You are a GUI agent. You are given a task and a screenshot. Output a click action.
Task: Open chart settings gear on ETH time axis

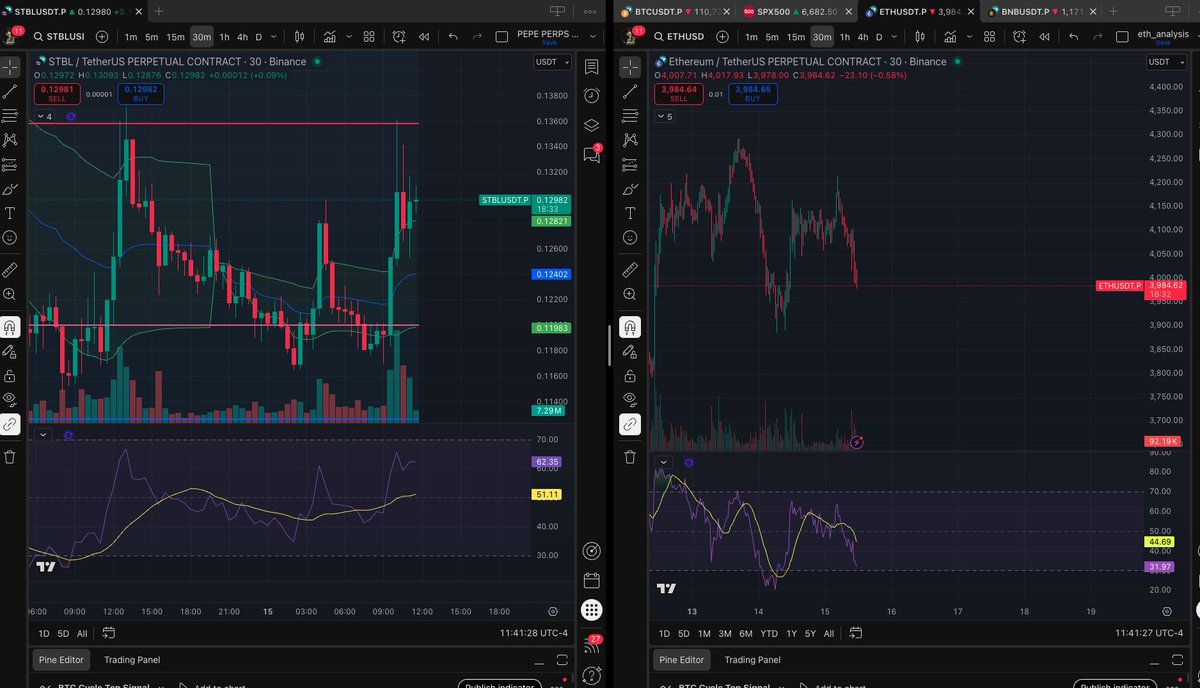tap(1166, 610)
